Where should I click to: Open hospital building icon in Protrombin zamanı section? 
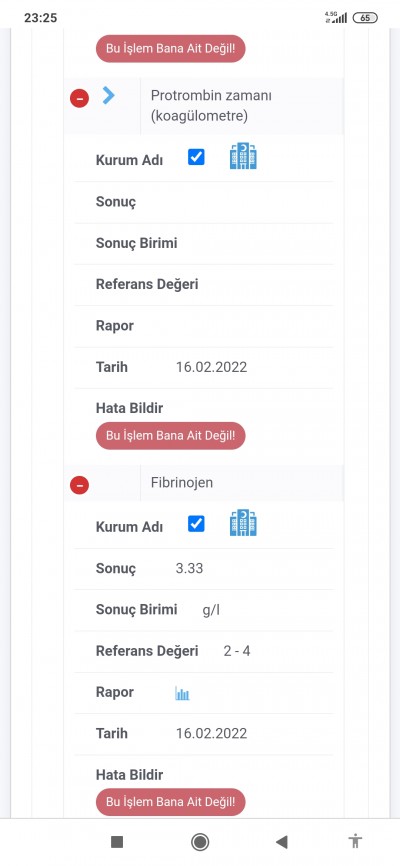tap(243, 156)
